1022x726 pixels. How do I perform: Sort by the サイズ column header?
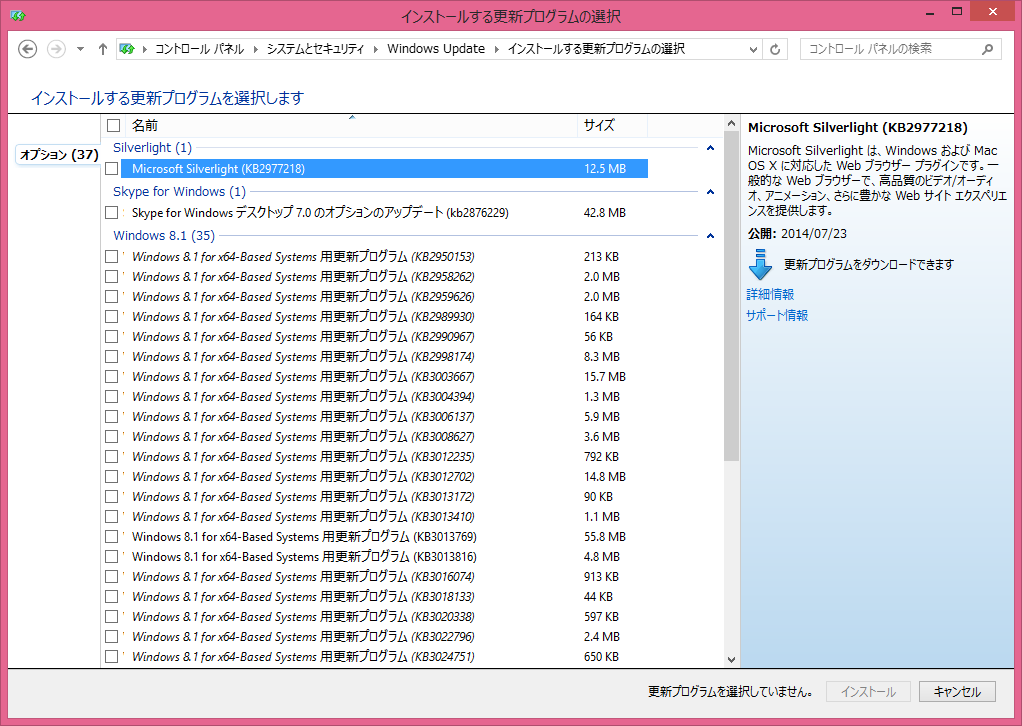(612, 125)
